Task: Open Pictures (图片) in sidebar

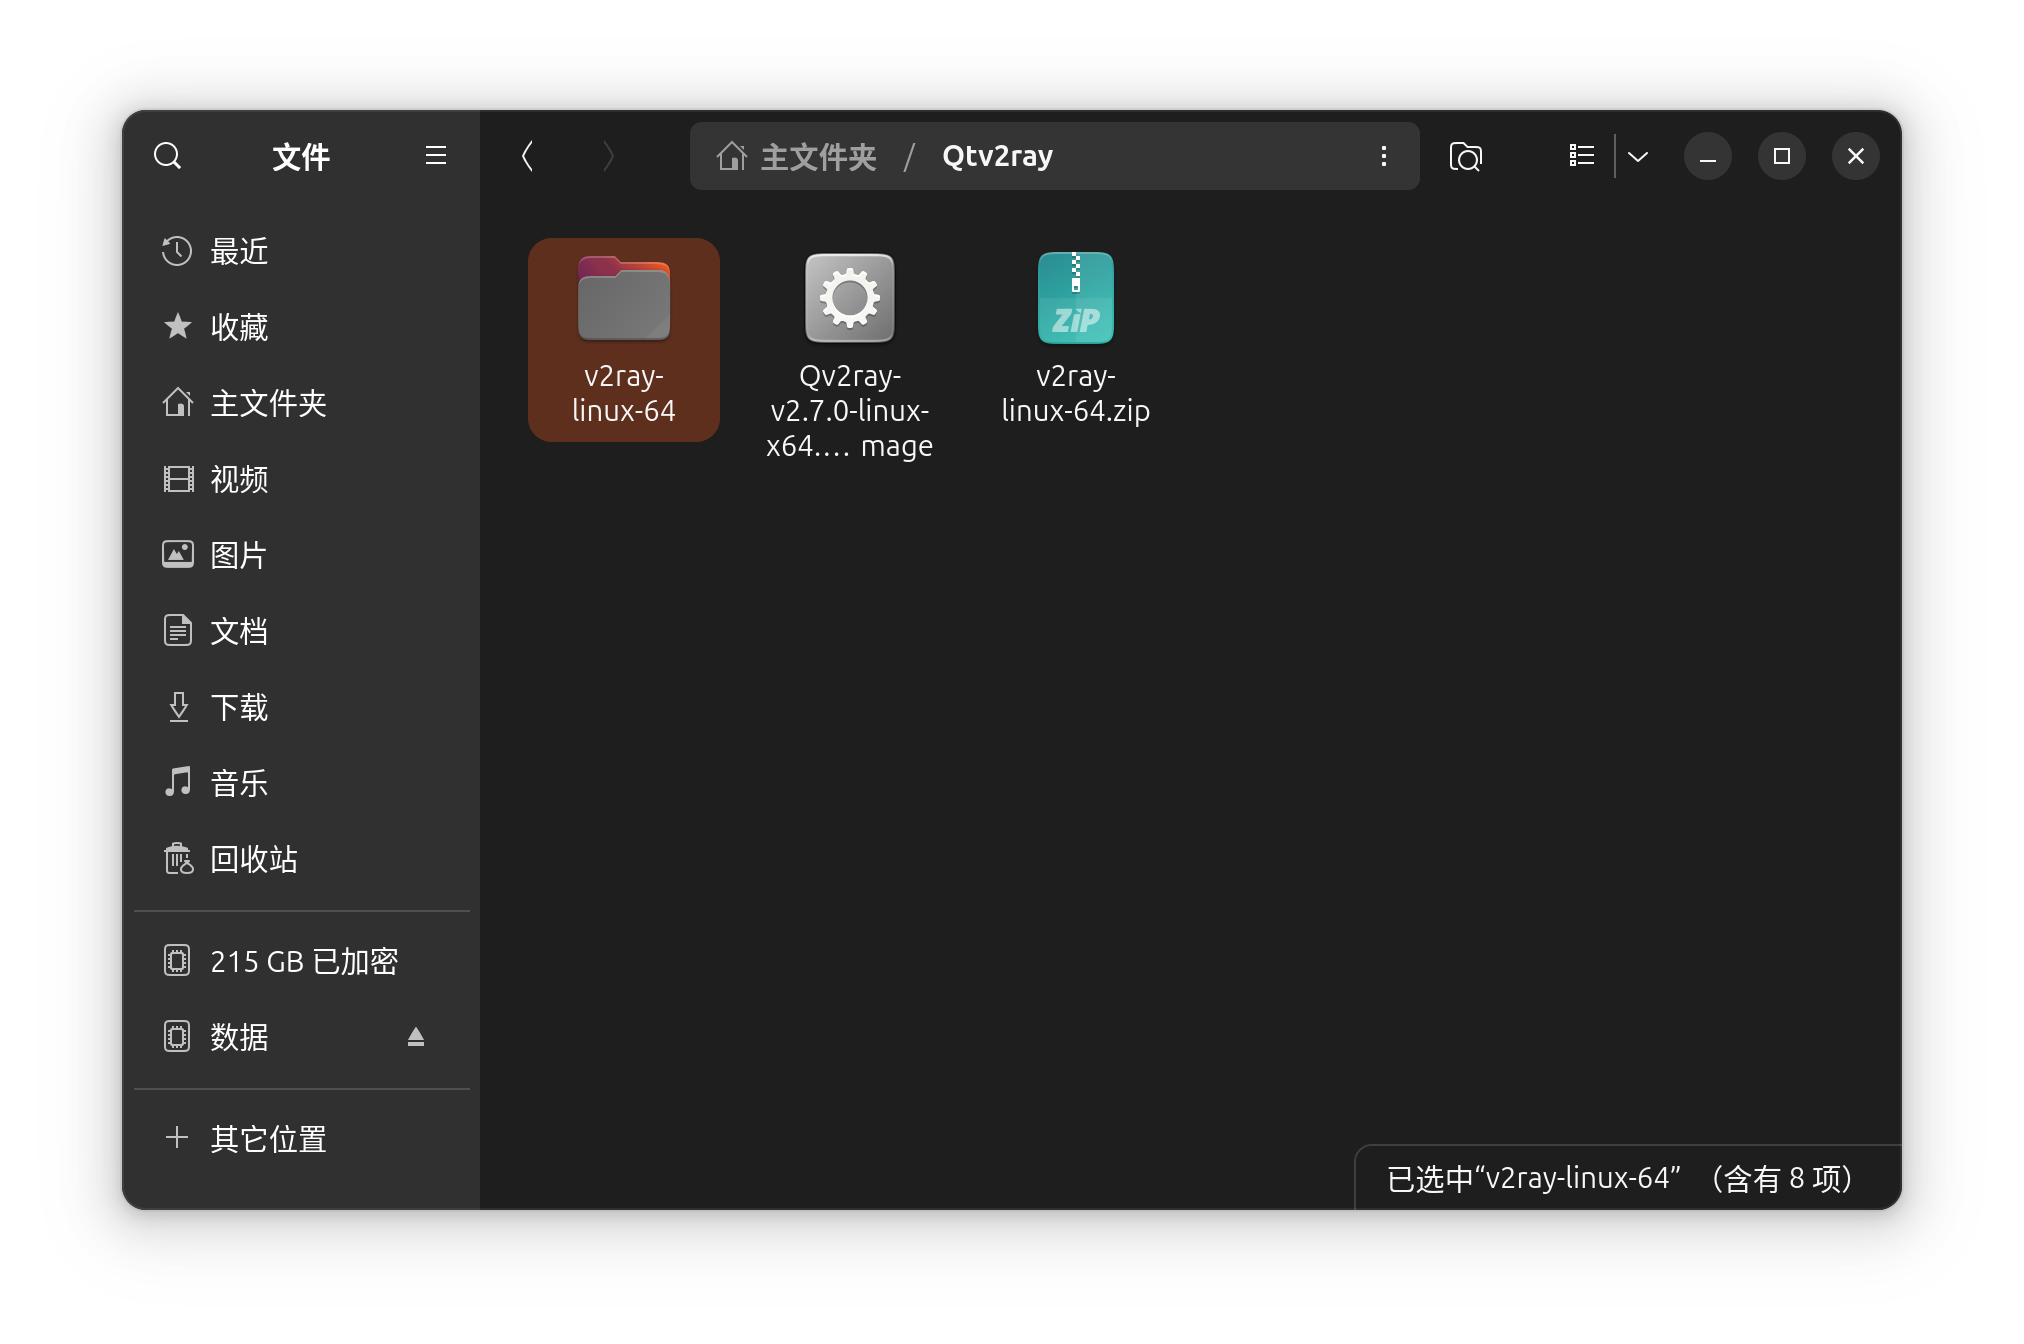Action: click(x=302, y=555)
